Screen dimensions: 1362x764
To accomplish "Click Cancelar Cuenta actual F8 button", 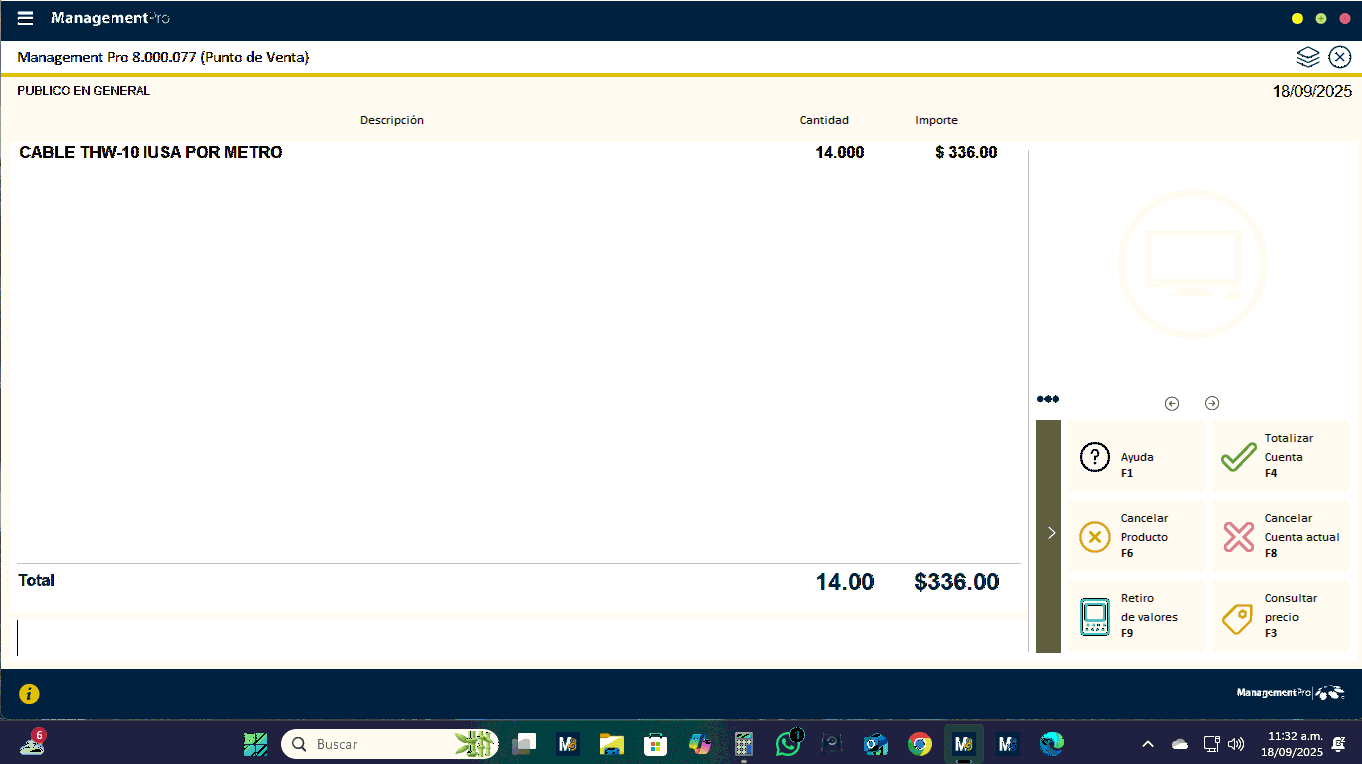I will coord(1279,537).
